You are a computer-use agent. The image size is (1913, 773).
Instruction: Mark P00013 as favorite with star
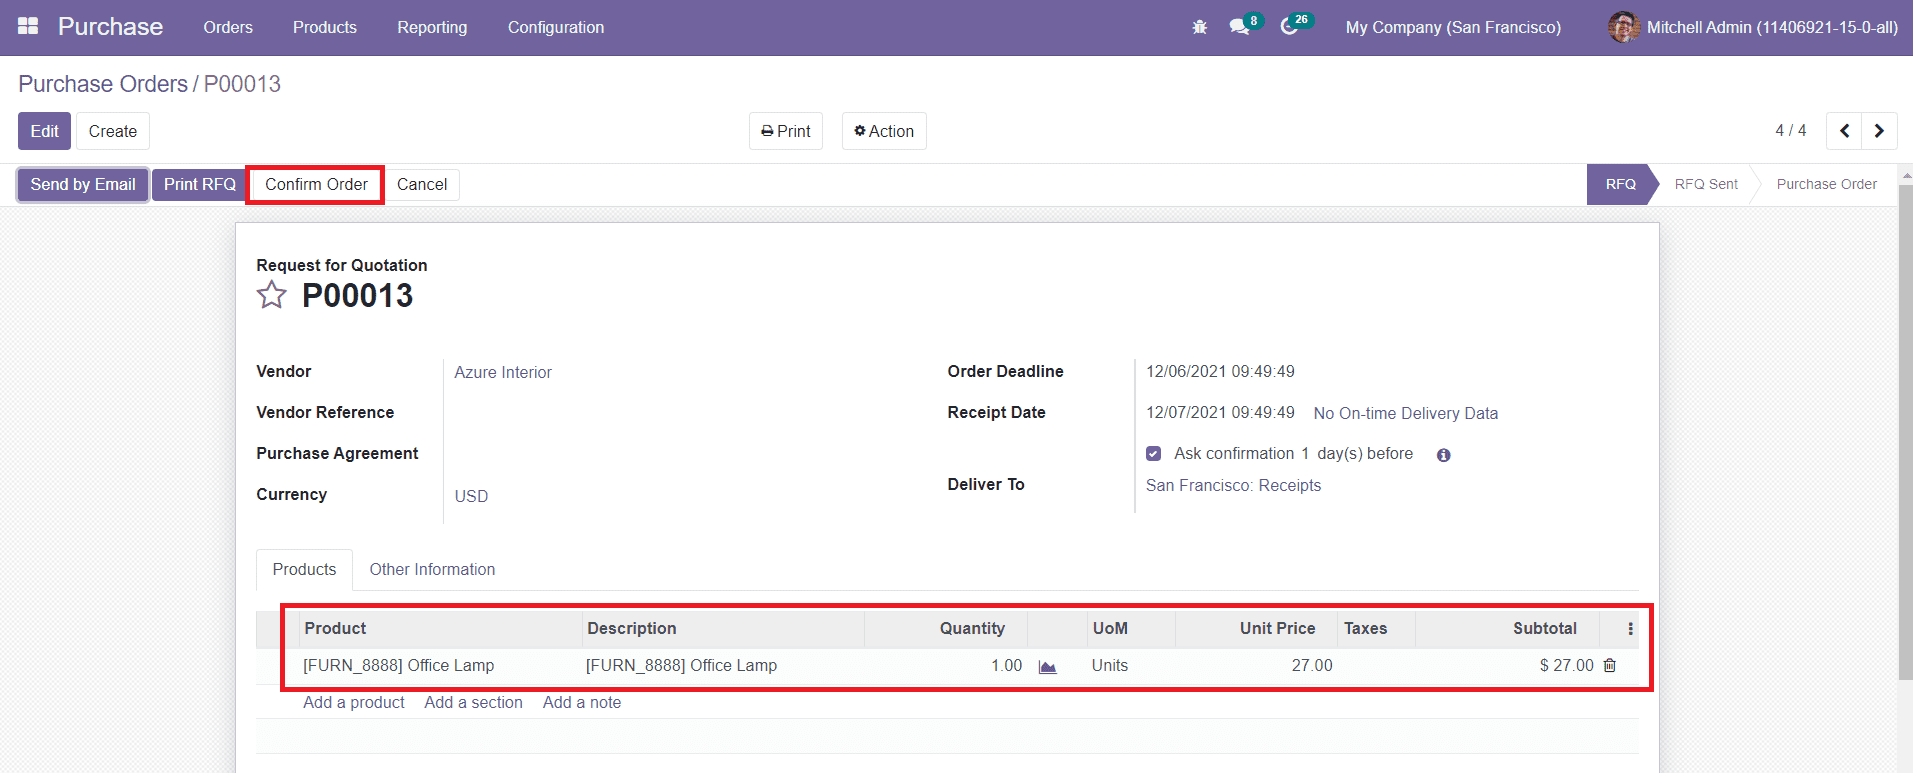(271, 295)
